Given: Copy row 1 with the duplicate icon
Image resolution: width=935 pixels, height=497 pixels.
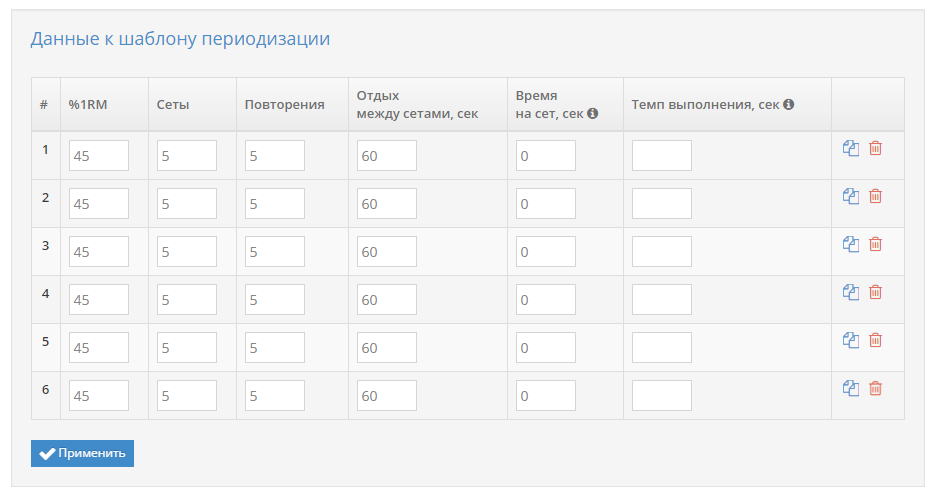Looking at the screenshot, I should pyautogui.click(x=851, y=148).
